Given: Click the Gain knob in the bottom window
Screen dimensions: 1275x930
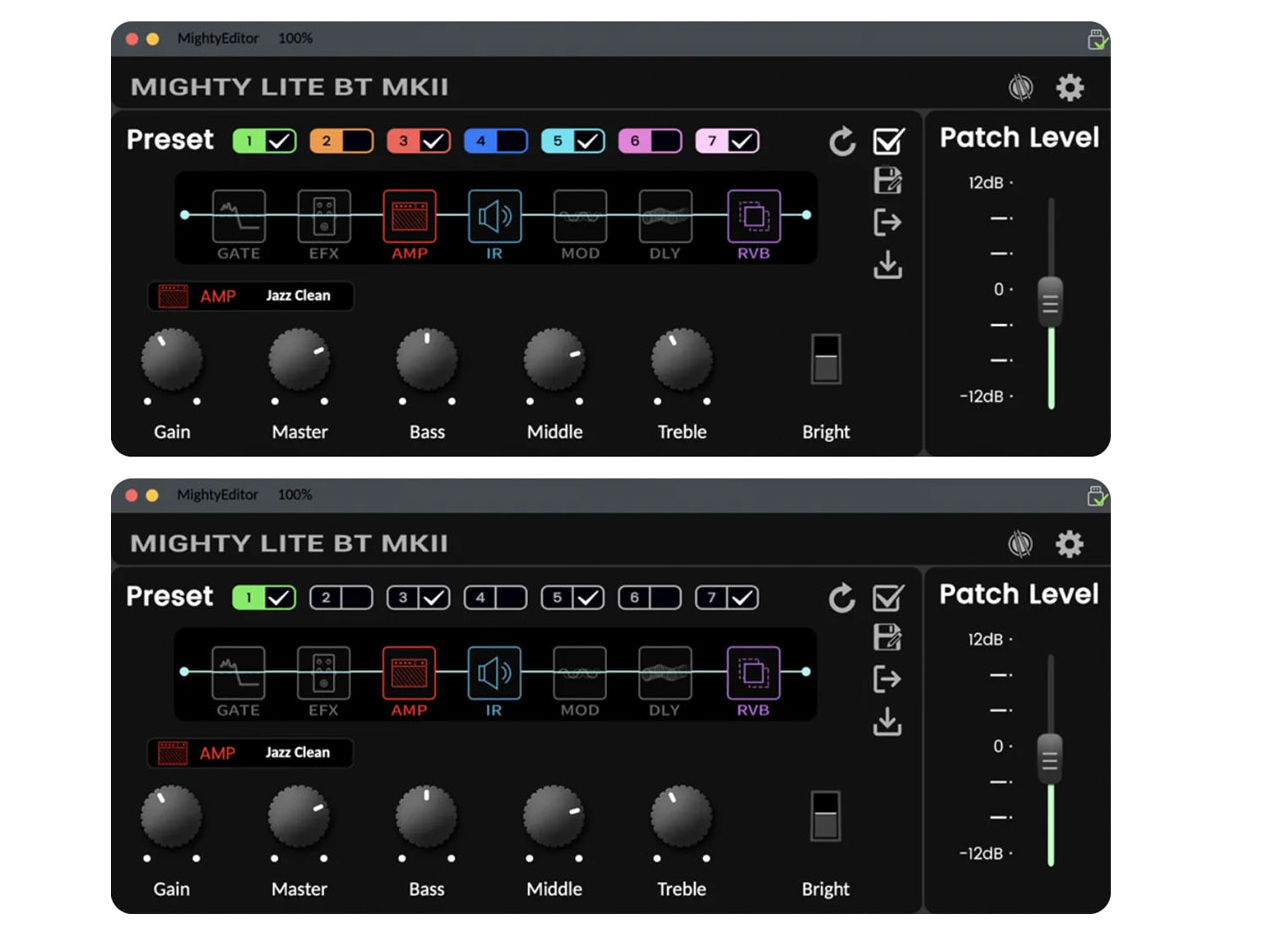Looking at the screenshot, I should [x=171, y=816].
